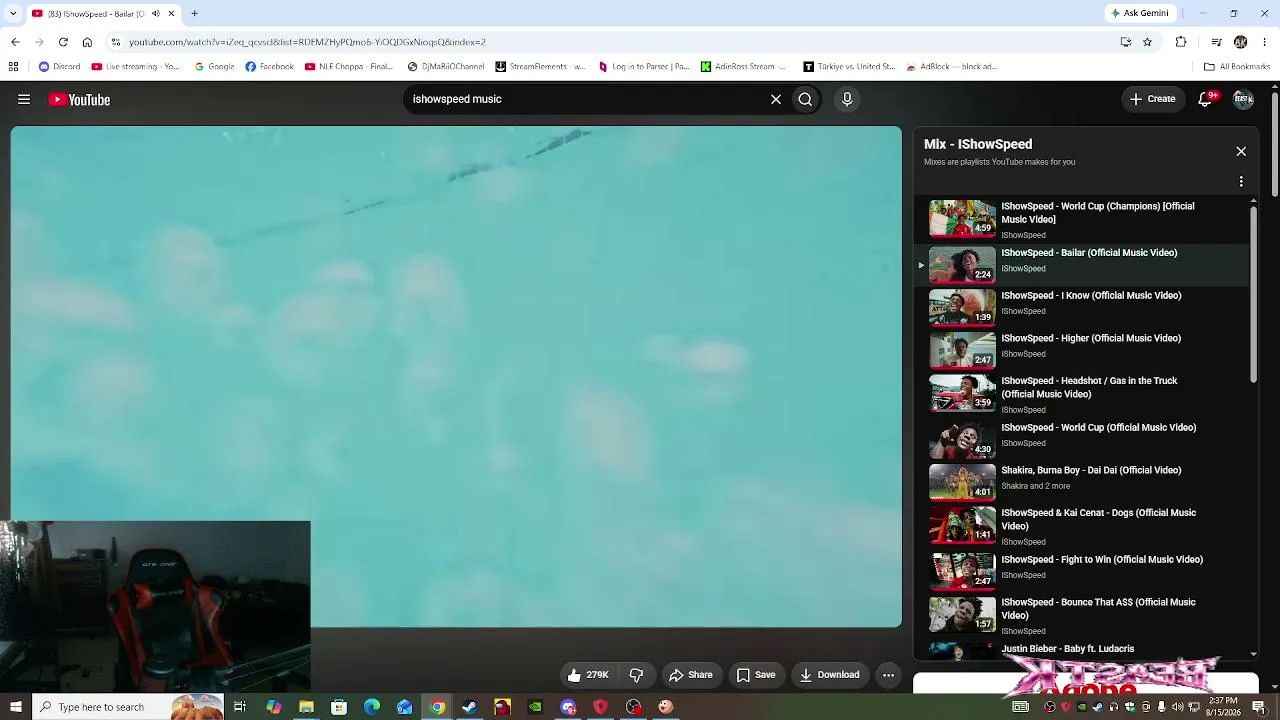Image resolution: width=1280 pixels, height=720 pixels.
Task: Play World Cup (Champions) thumbnail in the mix
Action: point(962,218)
